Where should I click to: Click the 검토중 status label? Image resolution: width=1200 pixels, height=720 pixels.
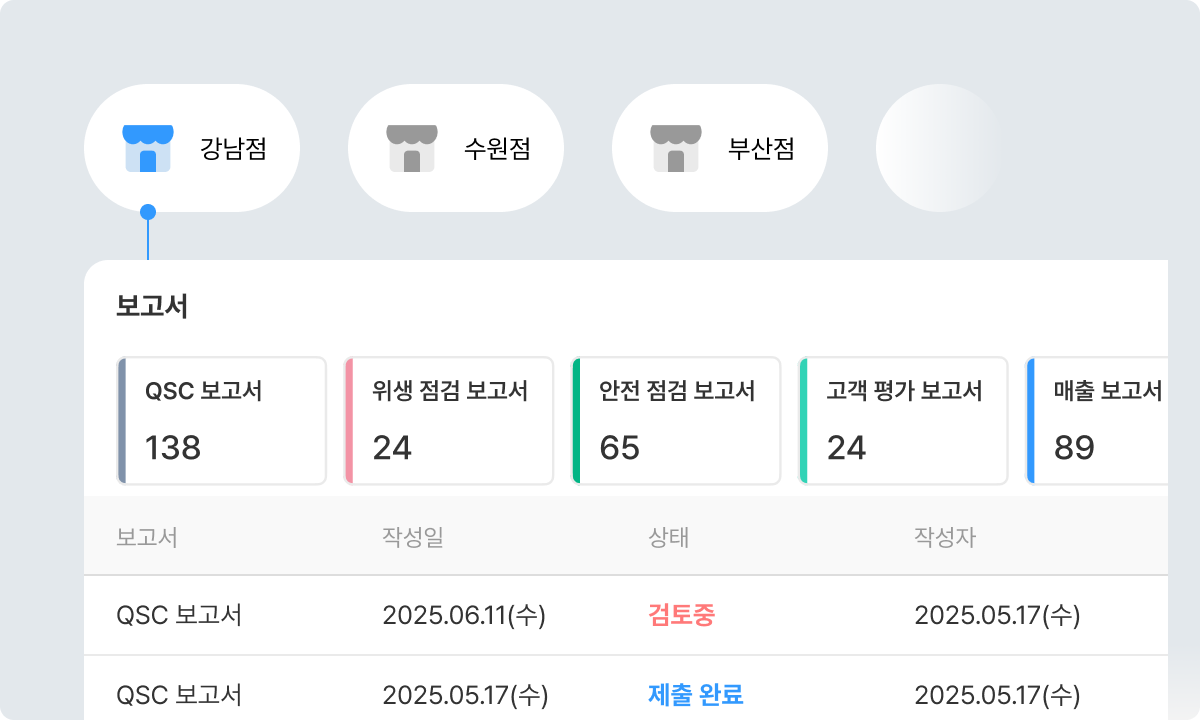(x=682, y=615)
